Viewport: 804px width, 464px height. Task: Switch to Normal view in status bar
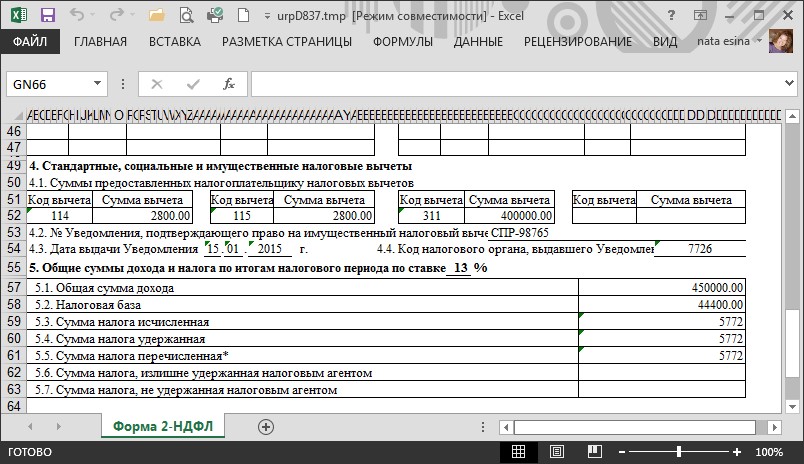(x=518, y=452)
